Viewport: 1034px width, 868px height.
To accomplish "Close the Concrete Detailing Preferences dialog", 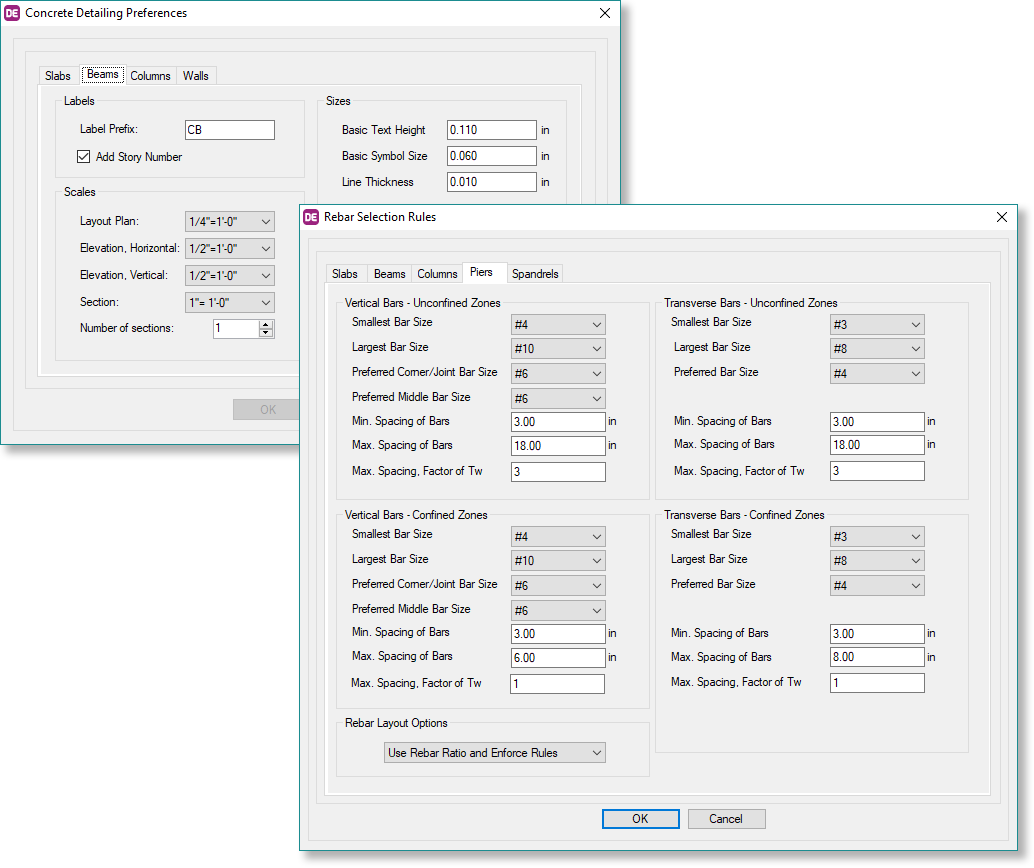I will pyautogui.click(x=604, y=13).
